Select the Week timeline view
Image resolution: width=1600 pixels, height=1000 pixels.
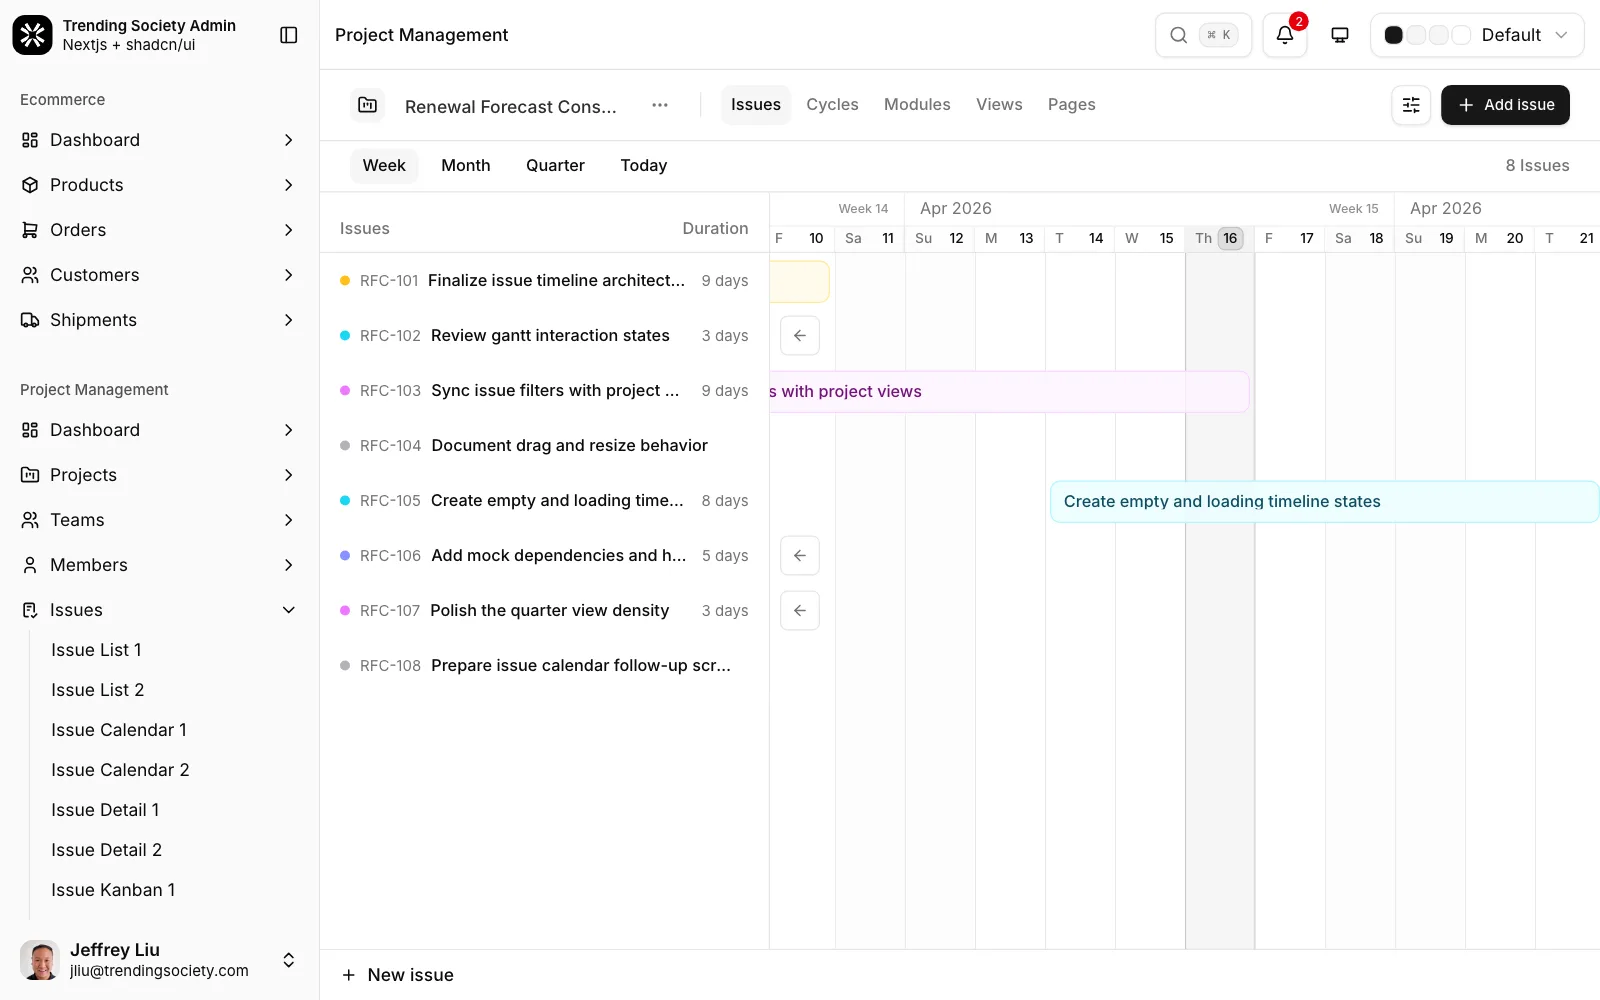[384, 166]
